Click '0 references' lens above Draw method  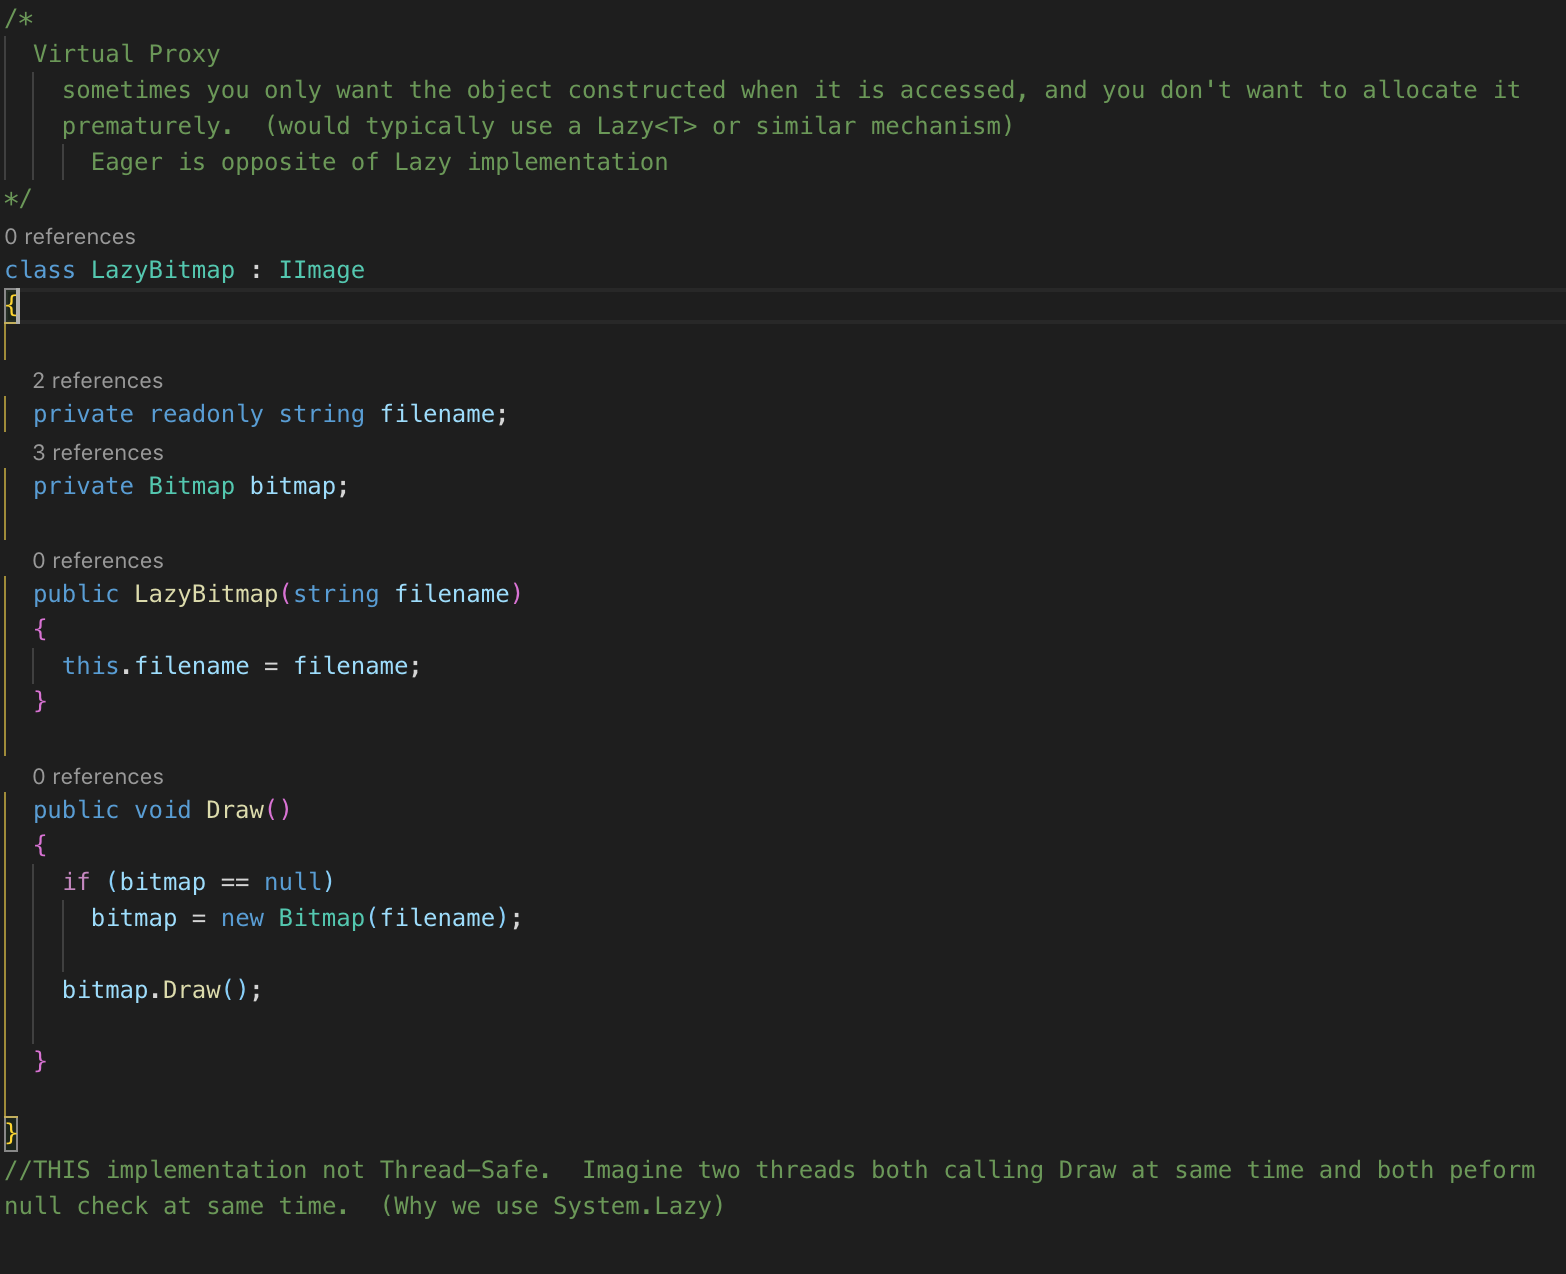click(x=98, y=777)
